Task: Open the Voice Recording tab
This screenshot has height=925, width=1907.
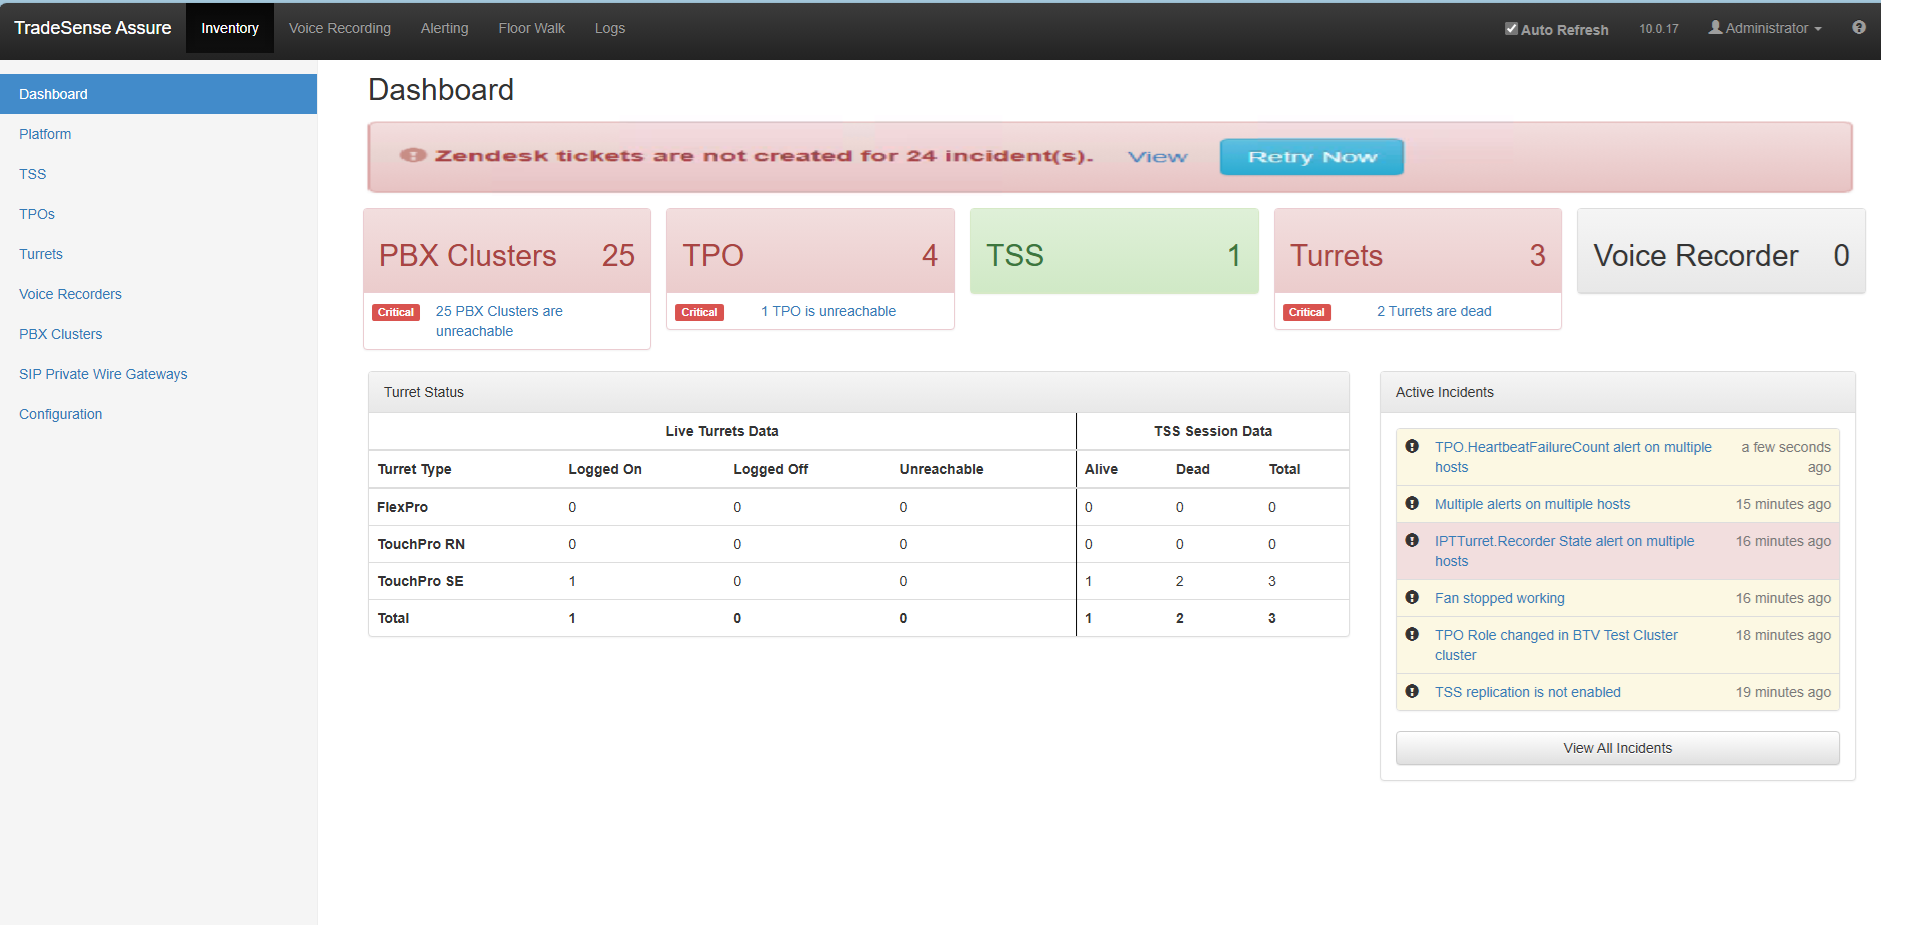Action: (340, 28)
